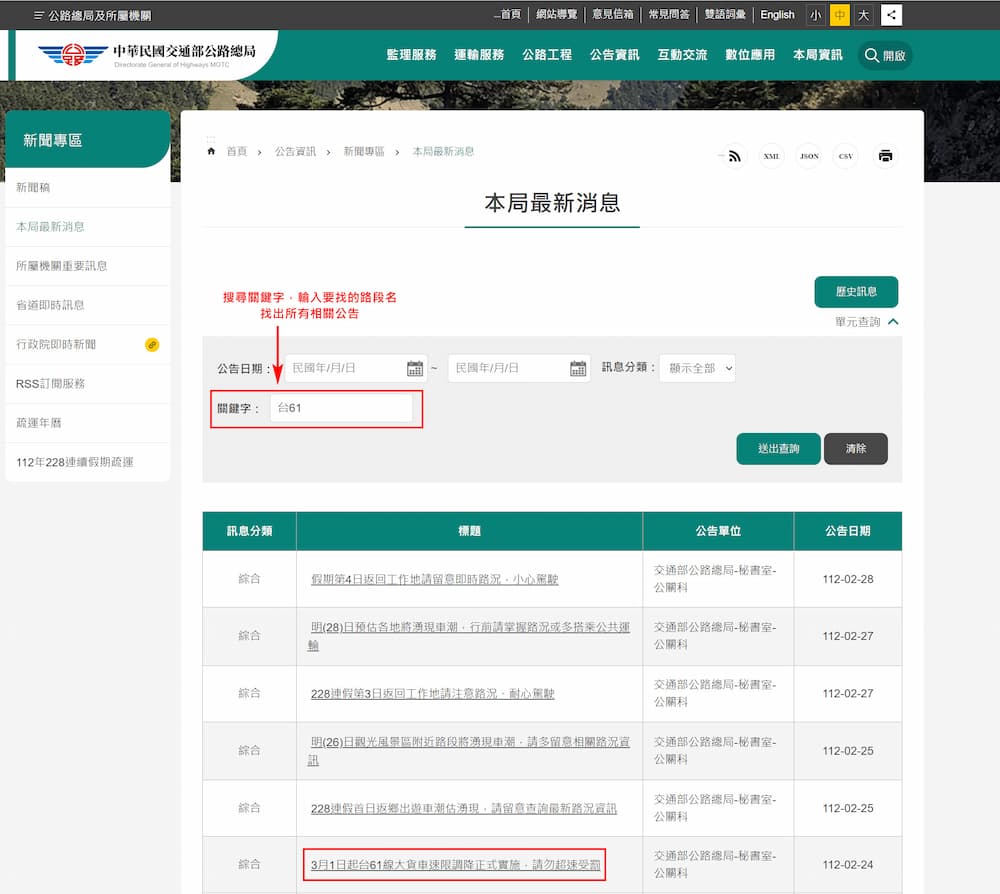This screenshot has height=894, width=1000.
Task: Collapse the 單元查詢 panel
Action: click(x=867, y=322)
